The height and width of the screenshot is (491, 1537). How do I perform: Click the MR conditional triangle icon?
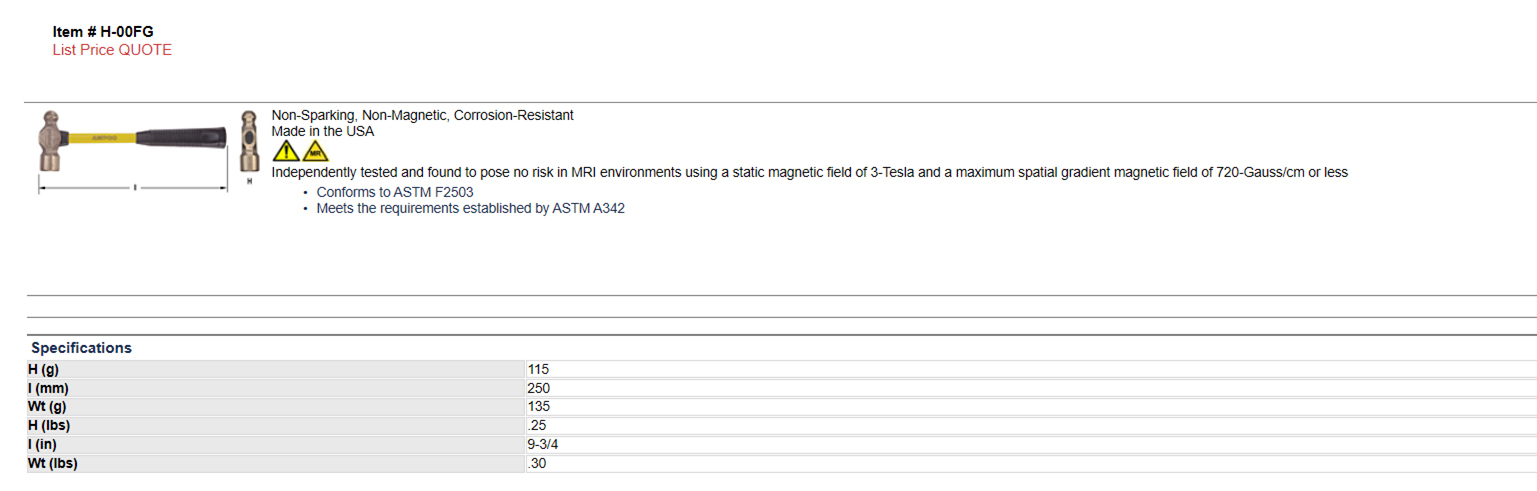pos(315,152)
